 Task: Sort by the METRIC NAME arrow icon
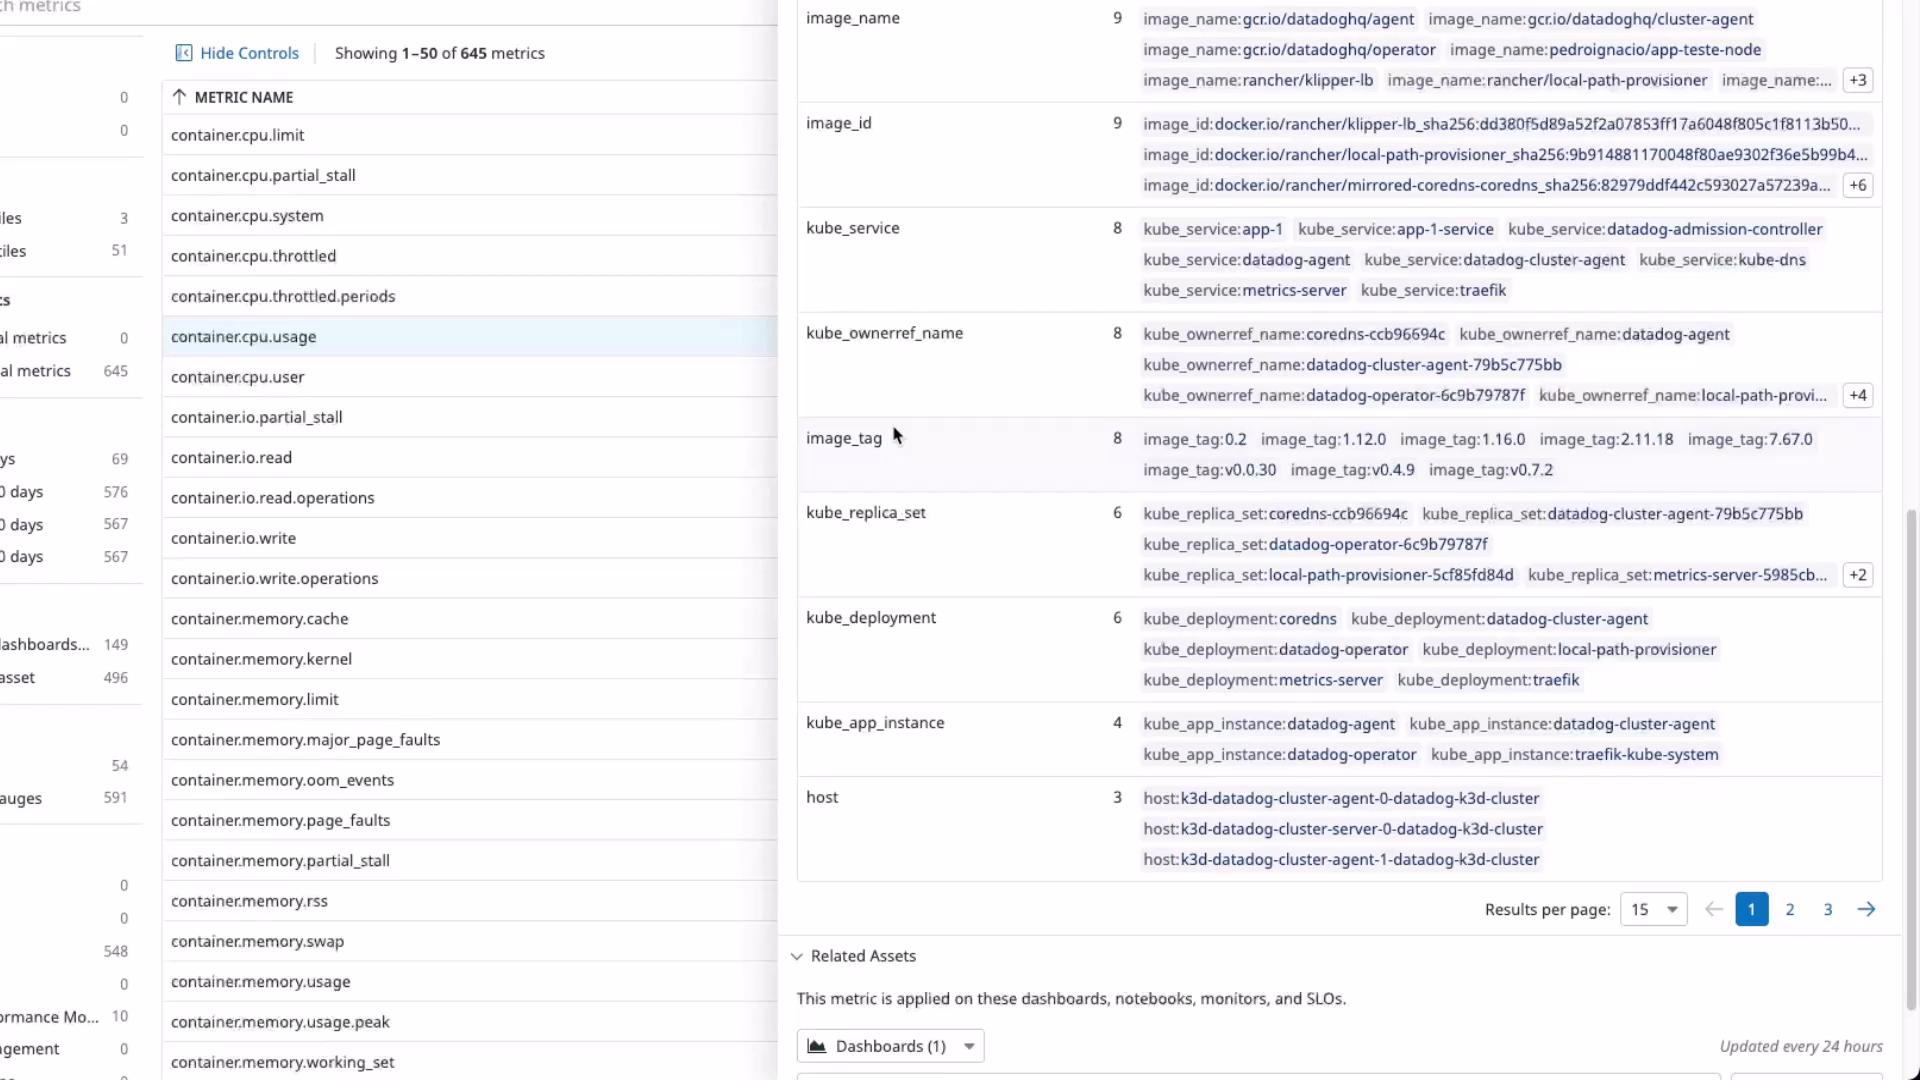point(179,97)
